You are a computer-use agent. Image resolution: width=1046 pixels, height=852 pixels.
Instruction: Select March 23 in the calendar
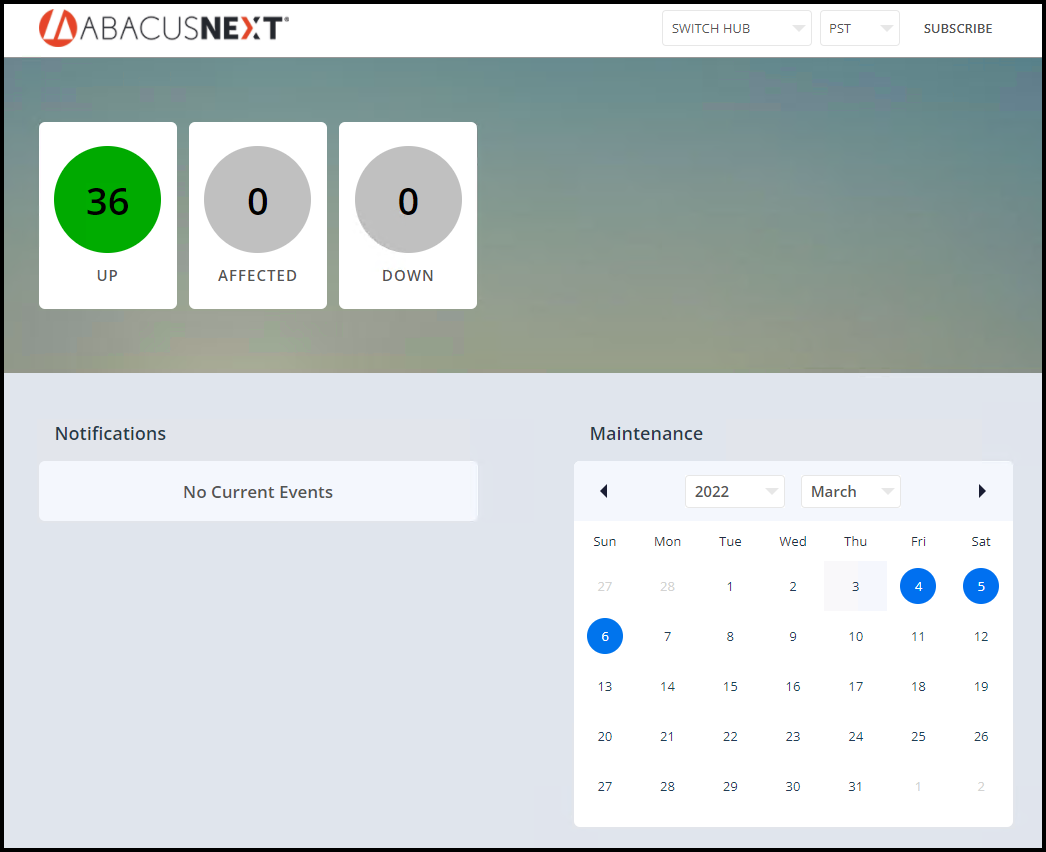pyautogui.click(x=793, y=737)
